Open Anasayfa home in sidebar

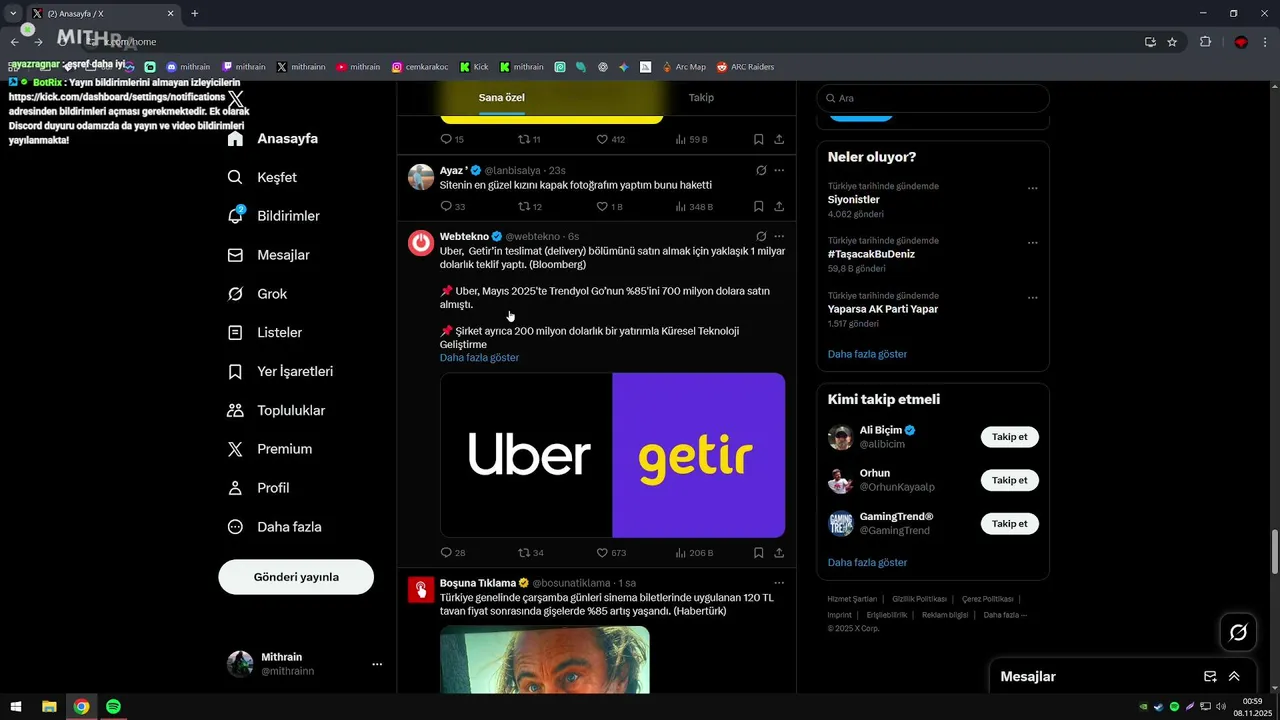point(272,139)
